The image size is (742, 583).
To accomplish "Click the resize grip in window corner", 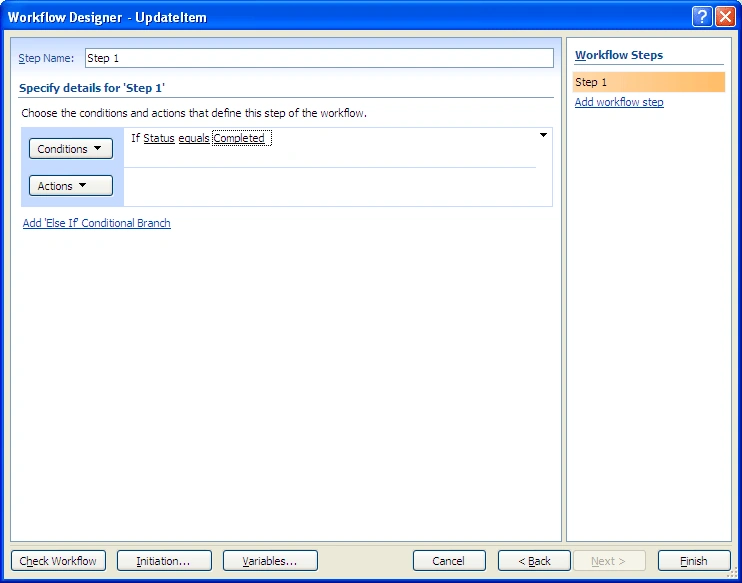I will pyautogui.click(x=733, y=574).
